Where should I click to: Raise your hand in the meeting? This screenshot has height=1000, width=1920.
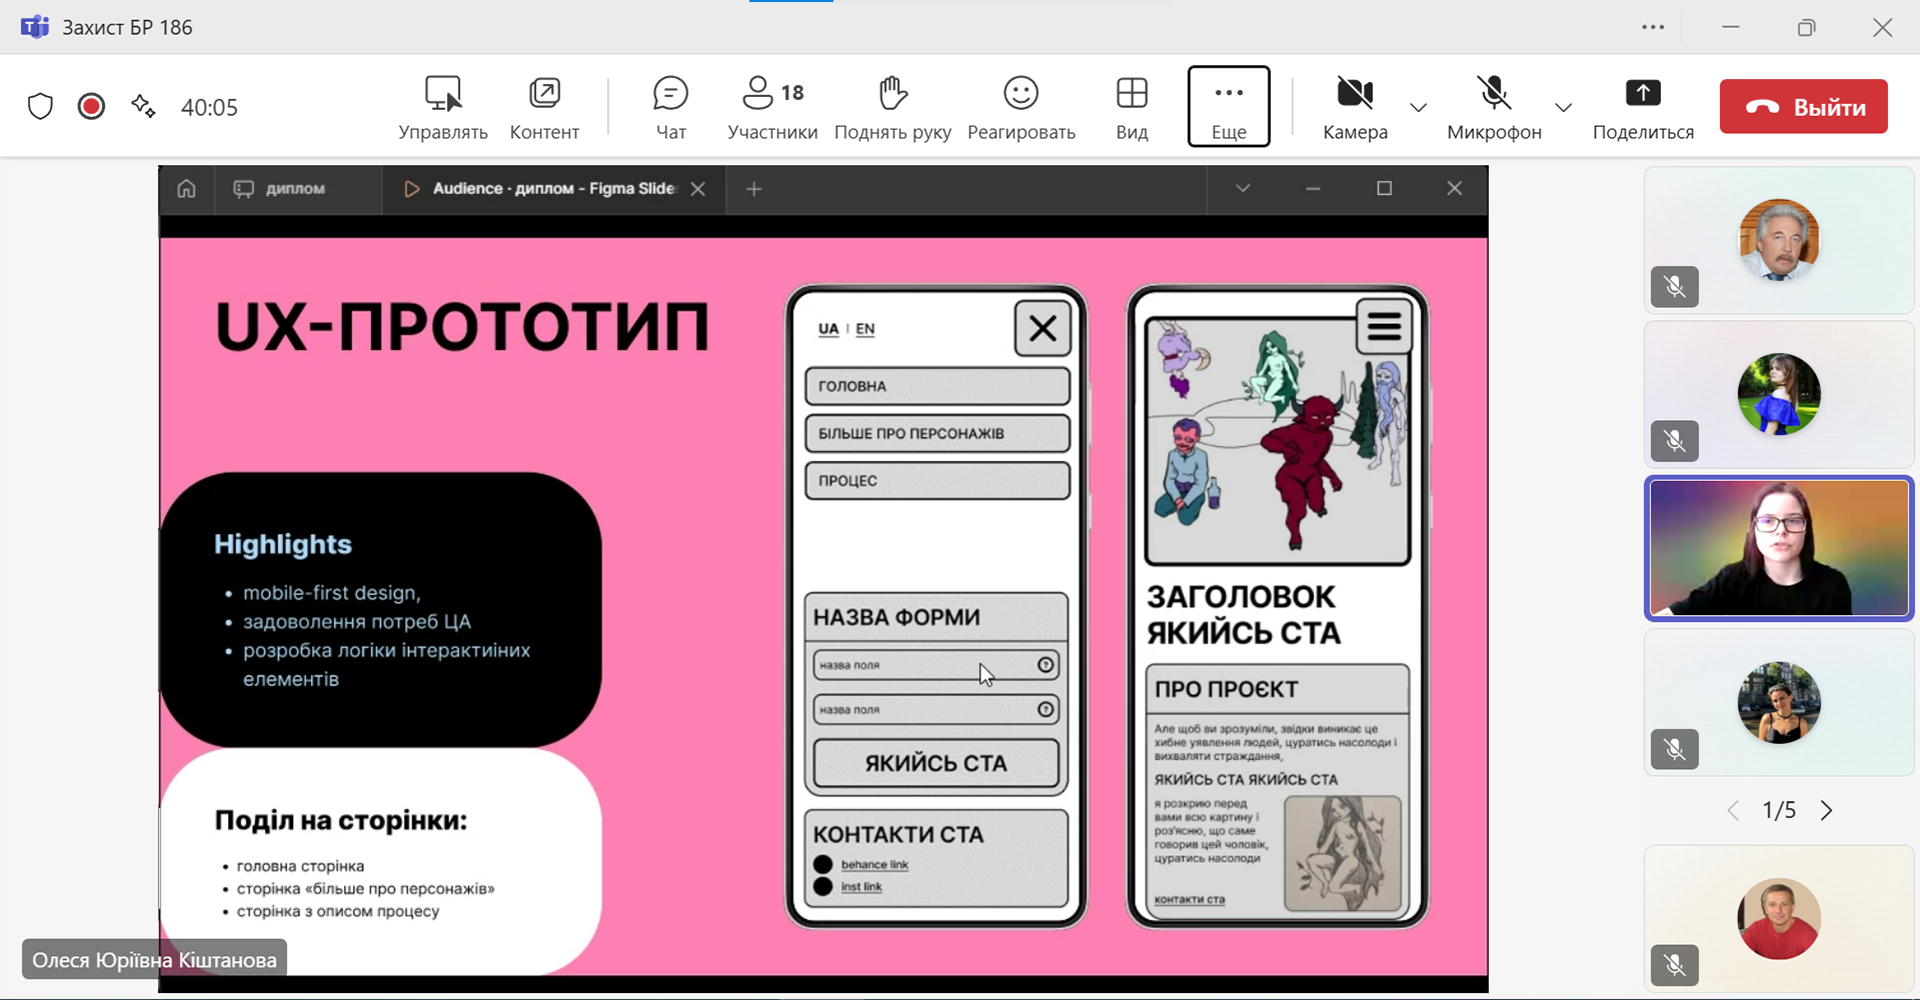pyautogui.click(x=892, y=106)
